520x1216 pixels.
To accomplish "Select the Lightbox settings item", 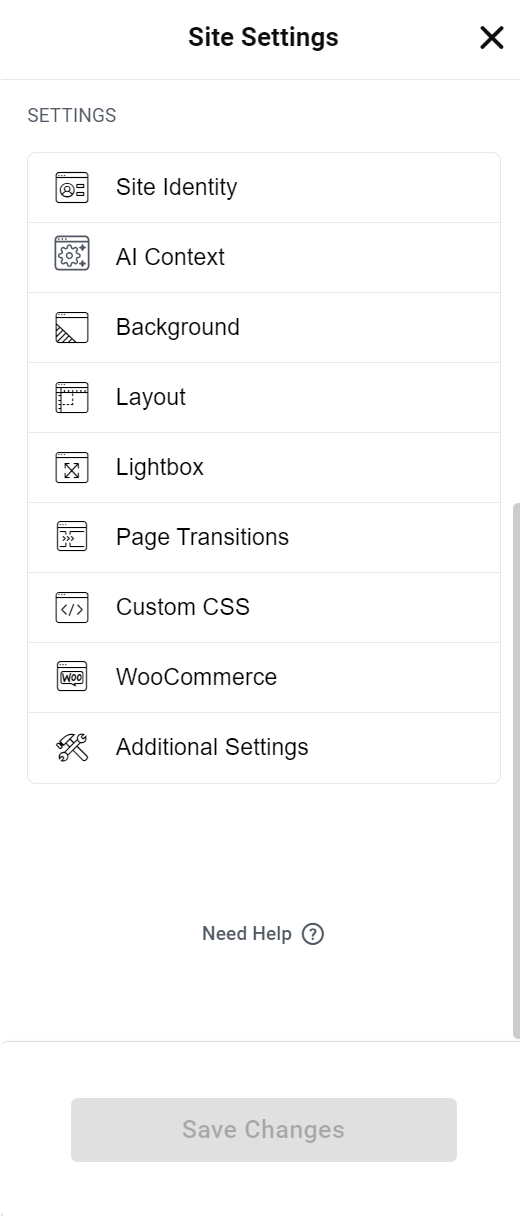I will (264, 468).
